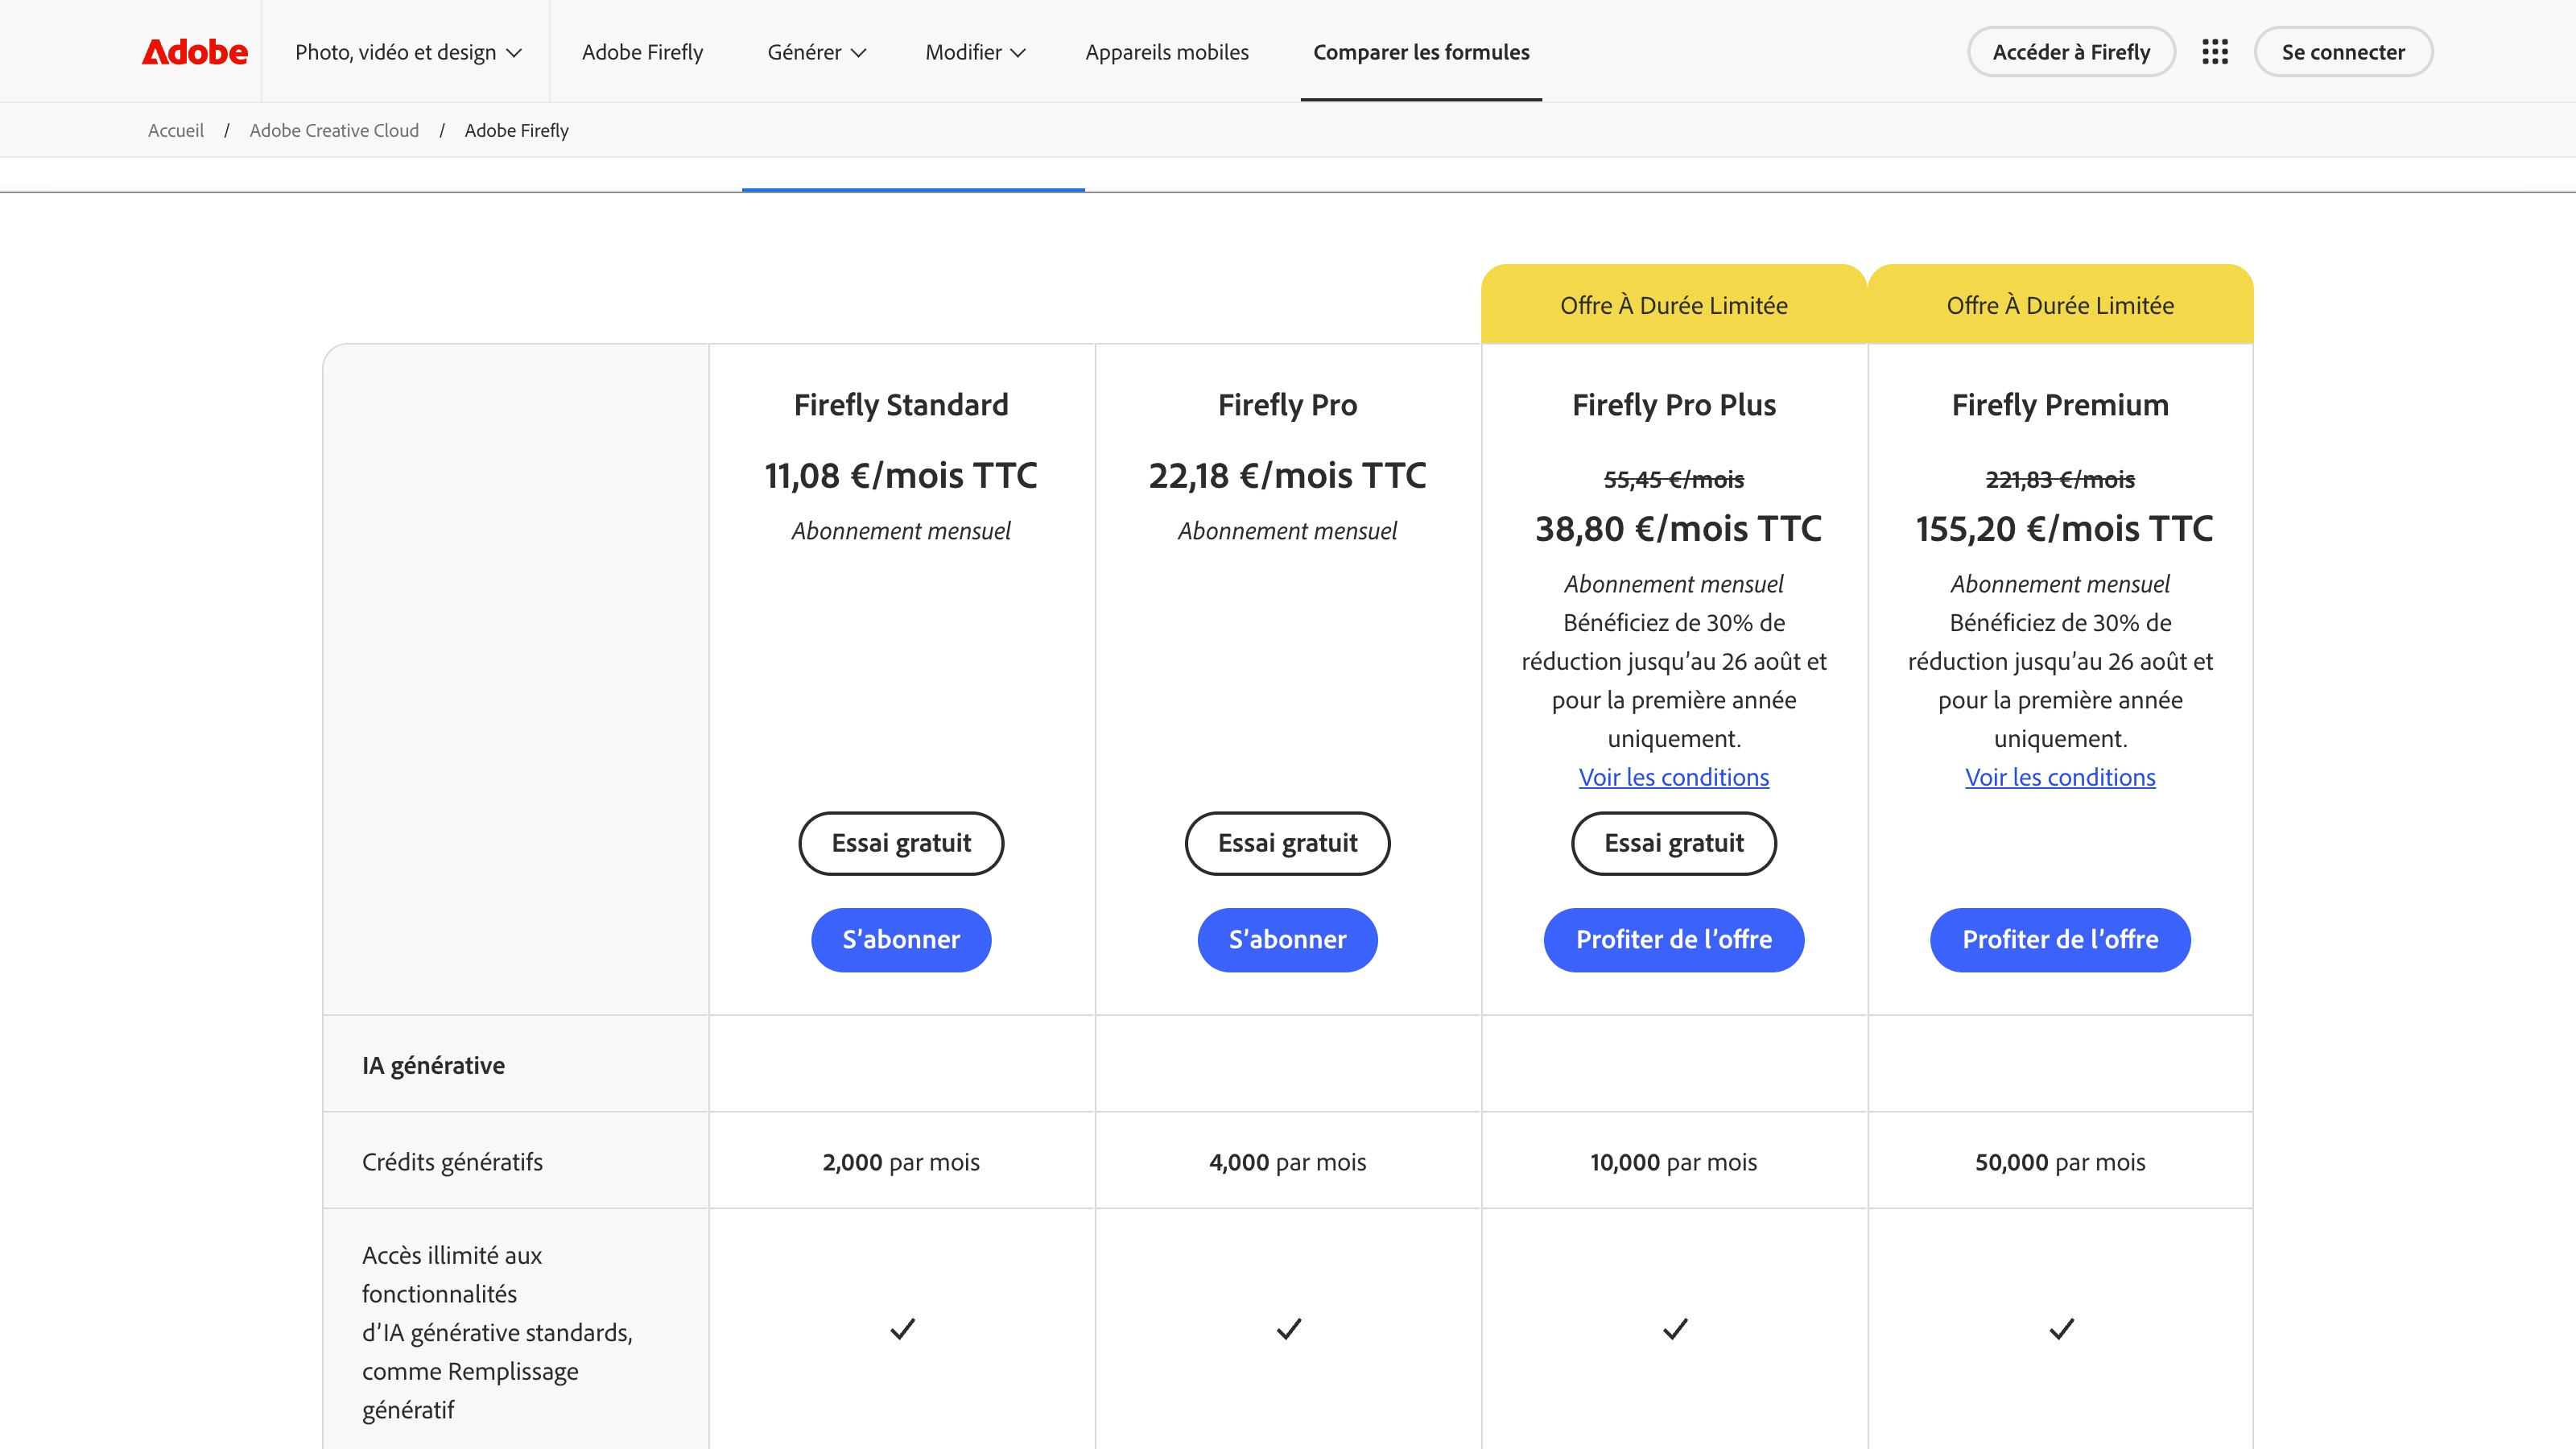Click the Adobe logo

pyautogui.click(x=194, y=51)
